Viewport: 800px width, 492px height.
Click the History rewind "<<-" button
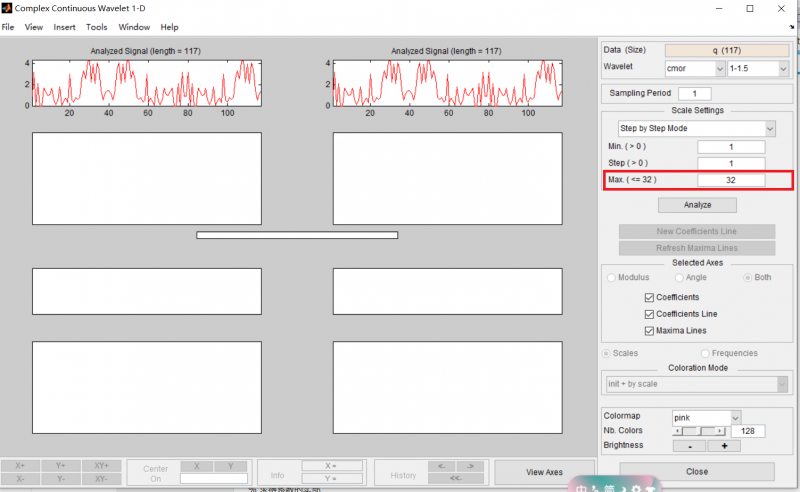(456, 479)
